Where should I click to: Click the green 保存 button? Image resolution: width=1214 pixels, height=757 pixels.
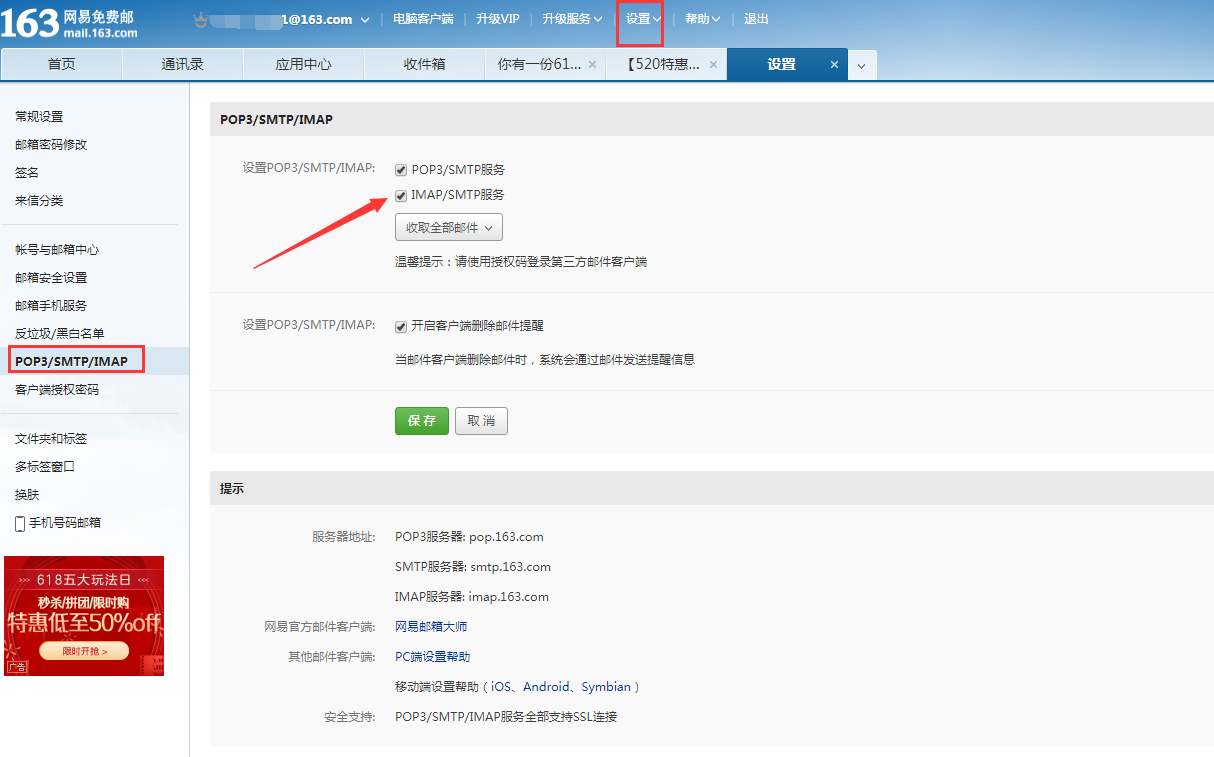point(421,421)
